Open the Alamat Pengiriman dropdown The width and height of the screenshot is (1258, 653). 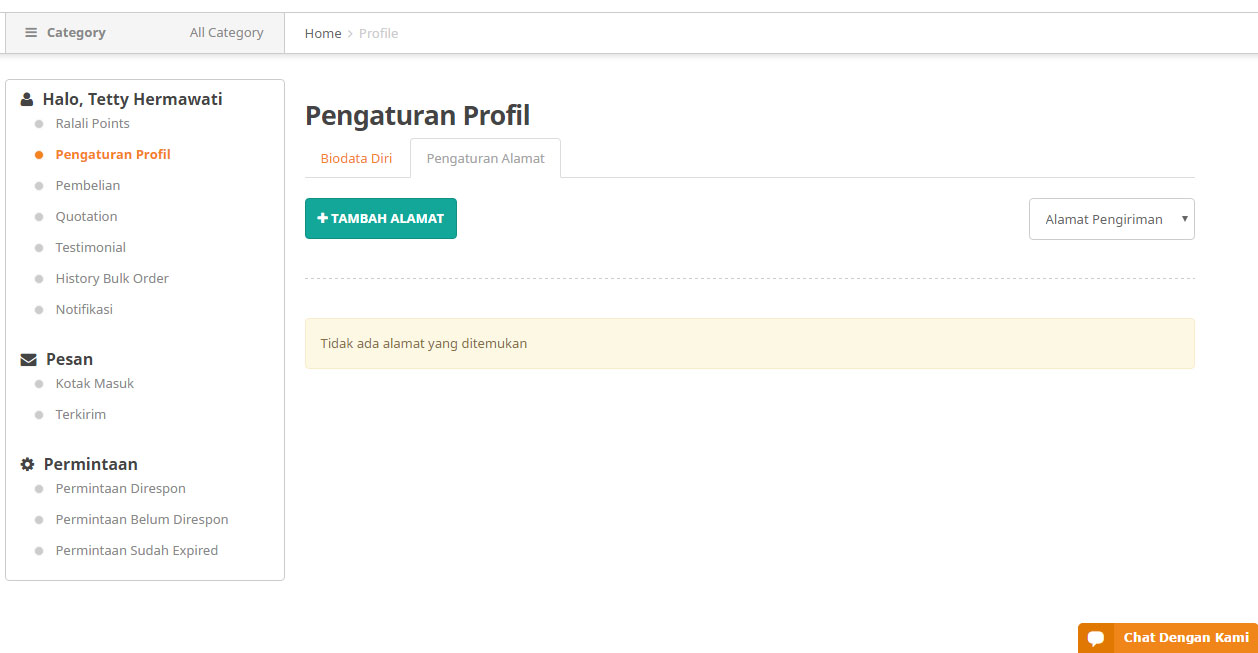click(1111, 219)
